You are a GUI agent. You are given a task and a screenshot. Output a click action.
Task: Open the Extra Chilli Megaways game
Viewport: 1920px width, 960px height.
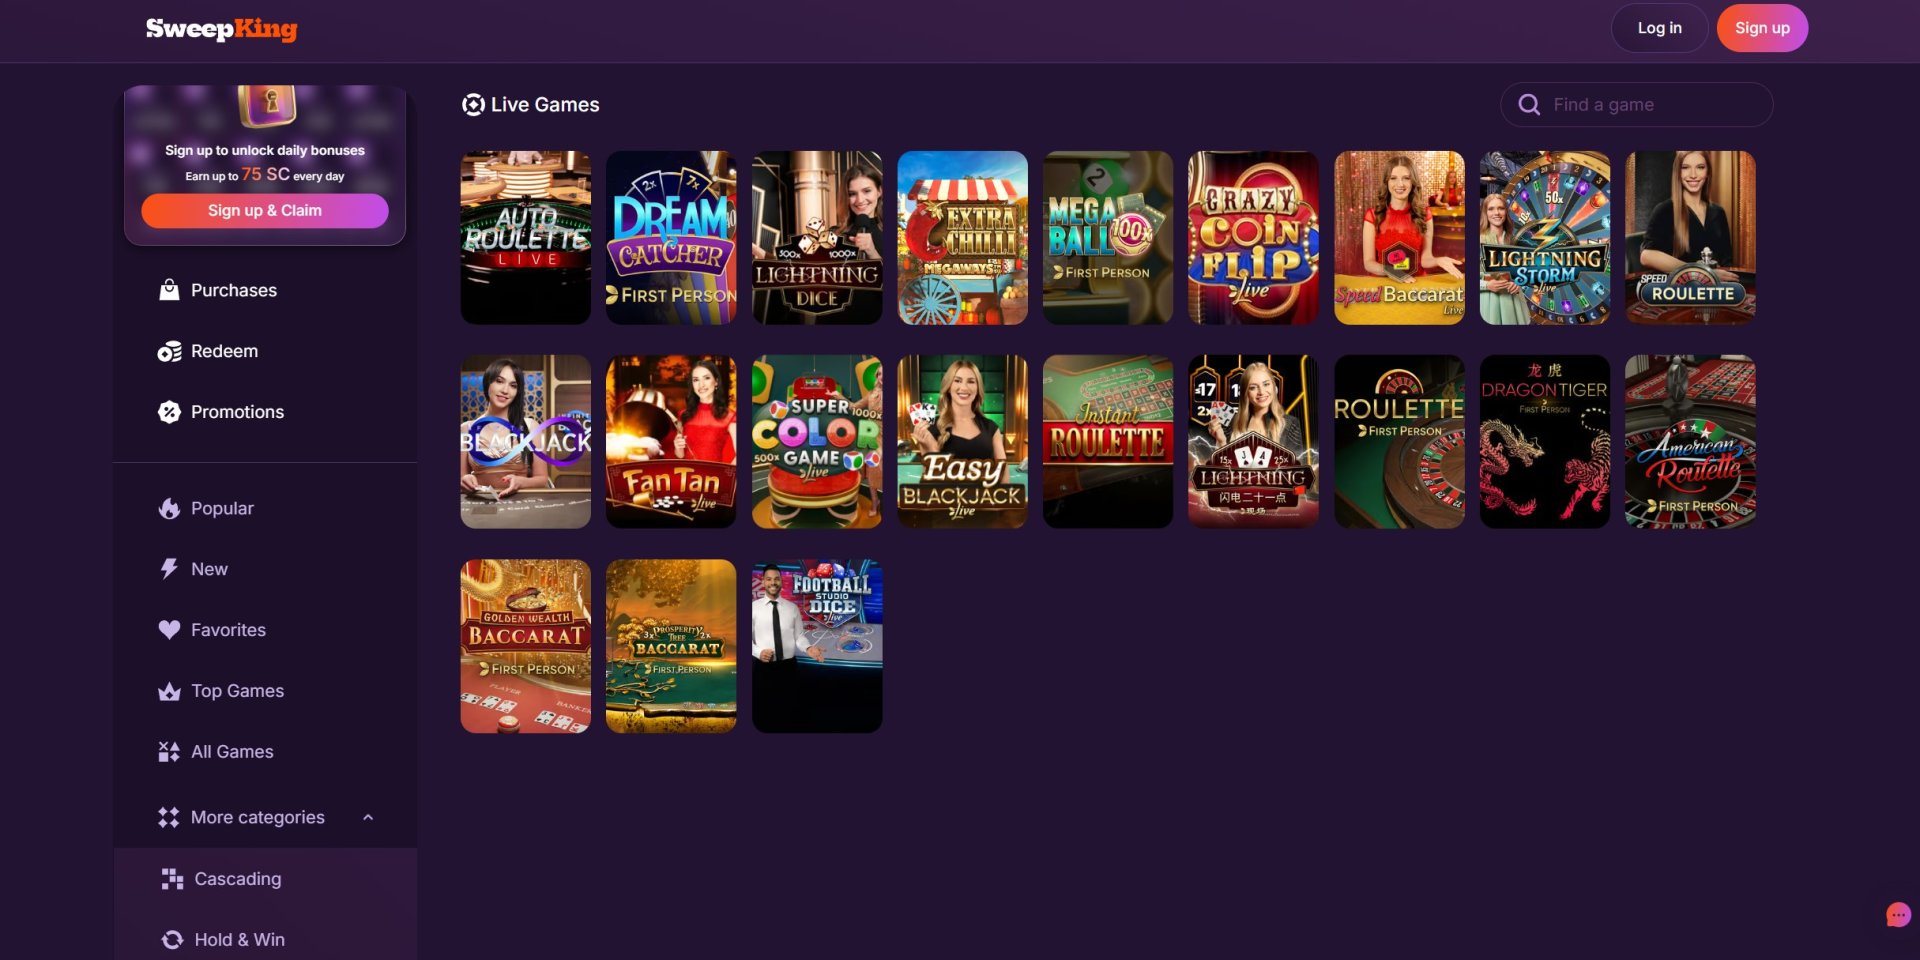pyautogui.click(x=962, y=238)
